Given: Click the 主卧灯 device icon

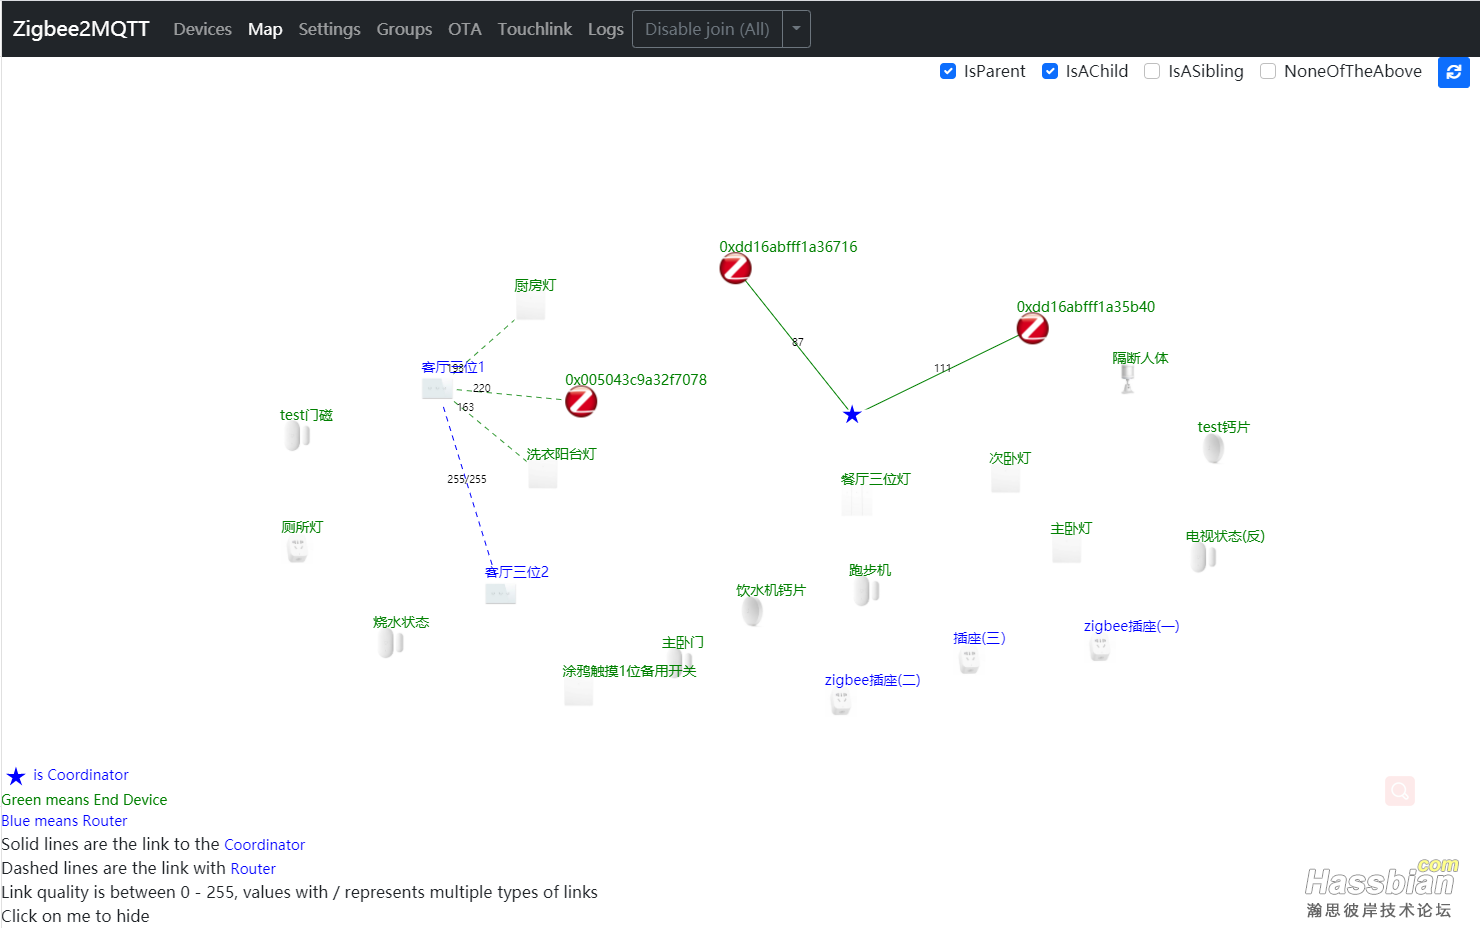Looking at the screenshot, I should pyautogui.click(x=1067, y=549).
